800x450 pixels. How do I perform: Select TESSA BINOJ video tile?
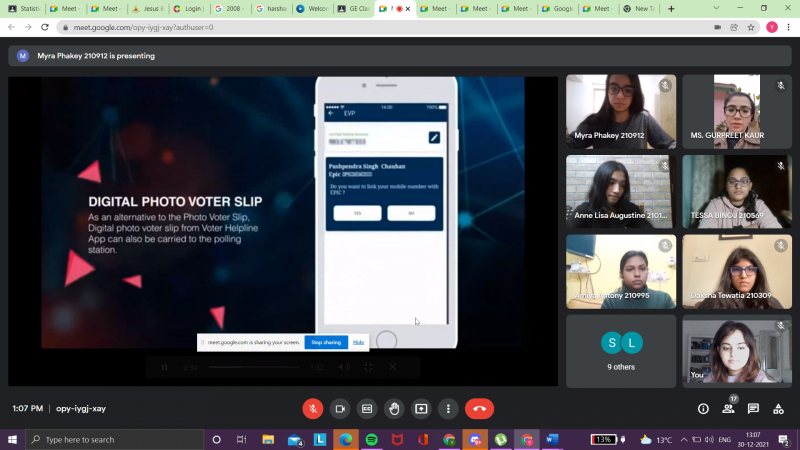point(737,192)
